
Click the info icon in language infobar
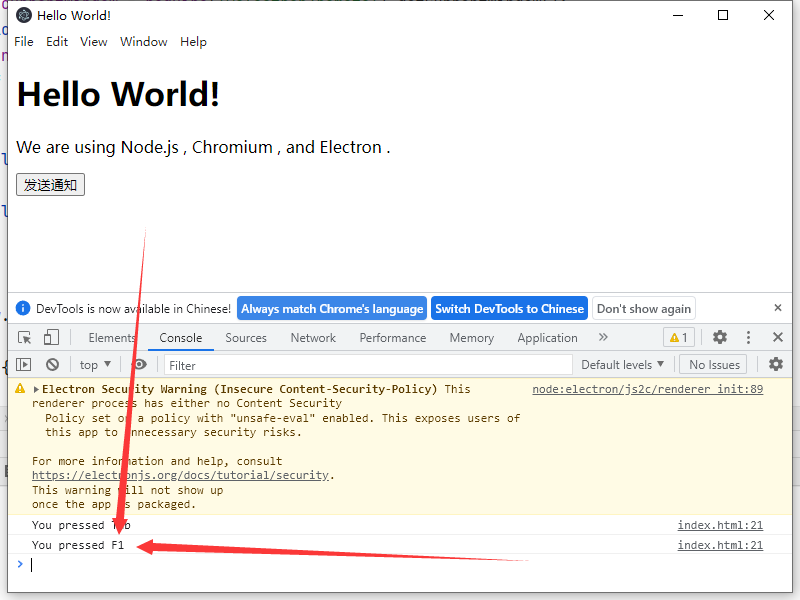23,308
